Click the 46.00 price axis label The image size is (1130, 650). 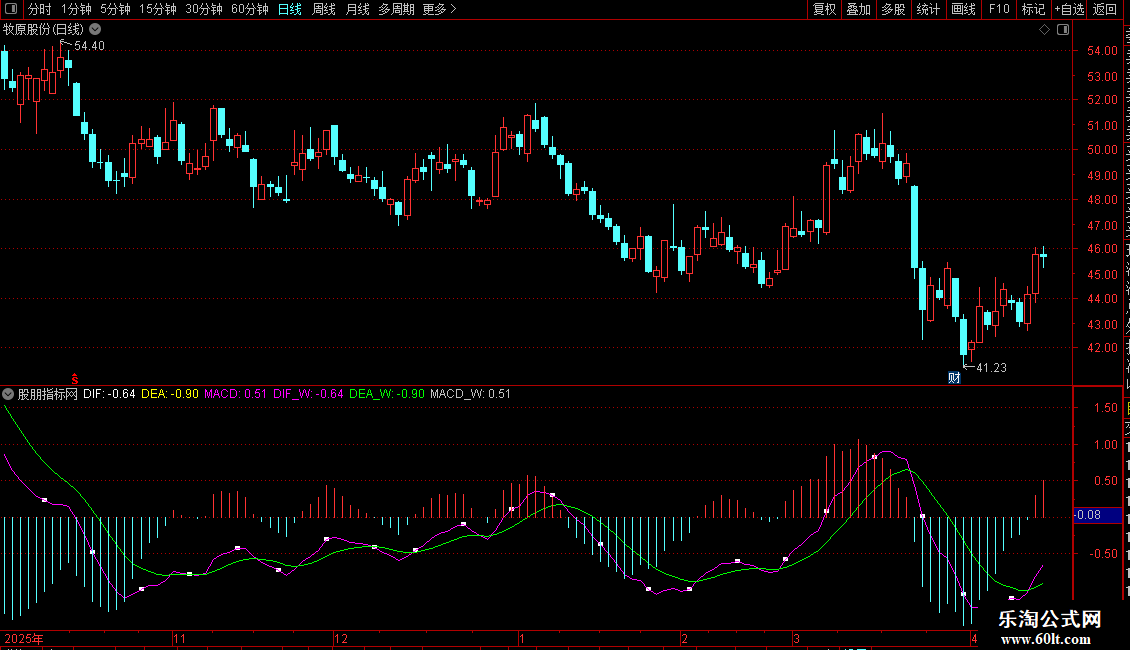(x=1102, y=249)
